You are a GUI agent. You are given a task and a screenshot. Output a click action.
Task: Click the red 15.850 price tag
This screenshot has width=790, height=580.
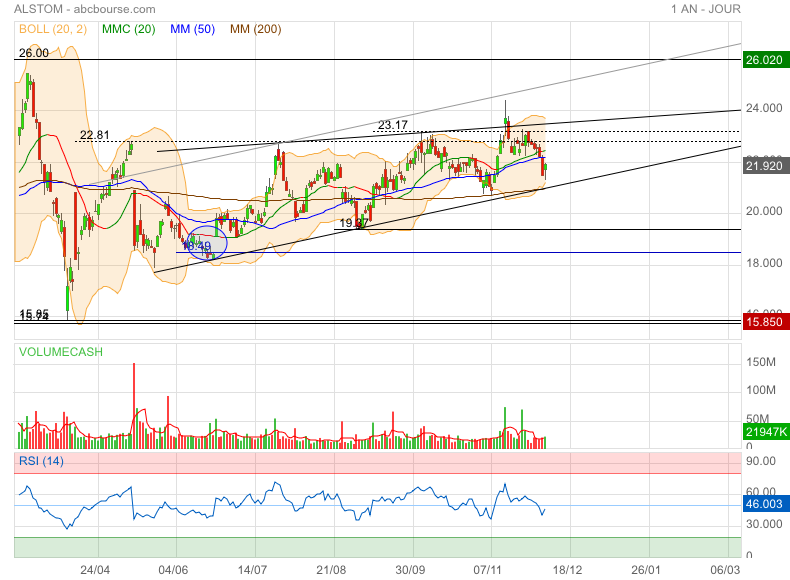click(765, 321)
